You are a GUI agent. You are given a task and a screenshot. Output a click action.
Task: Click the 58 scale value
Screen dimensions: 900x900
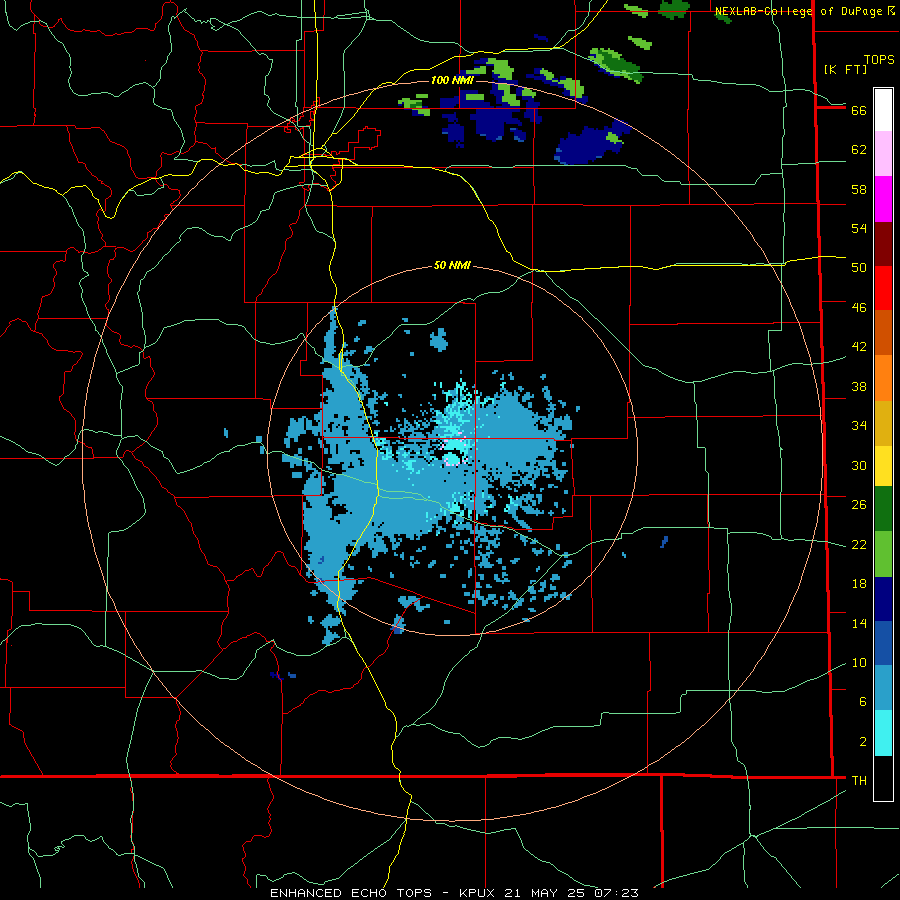coord(859,189)
